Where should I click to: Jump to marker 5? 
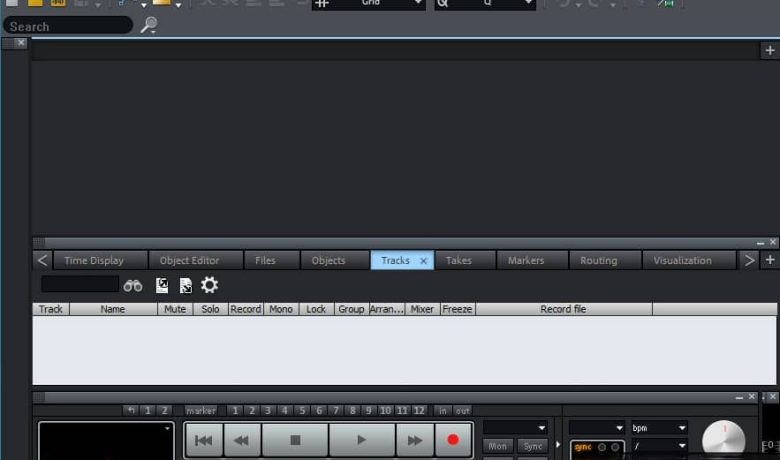tap(302, 411)
